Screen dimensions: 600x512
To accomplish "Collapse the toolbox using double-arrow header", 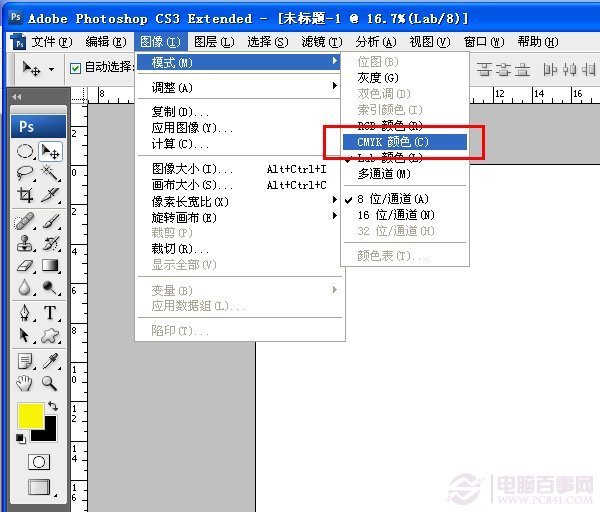I will (x=17, y=95).
